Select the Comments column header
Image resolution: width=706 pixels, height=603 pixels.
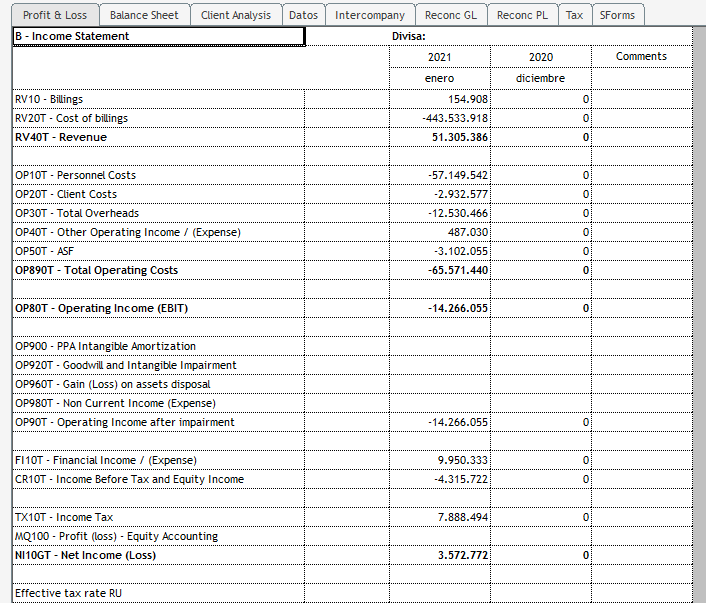tap(641, 56)
